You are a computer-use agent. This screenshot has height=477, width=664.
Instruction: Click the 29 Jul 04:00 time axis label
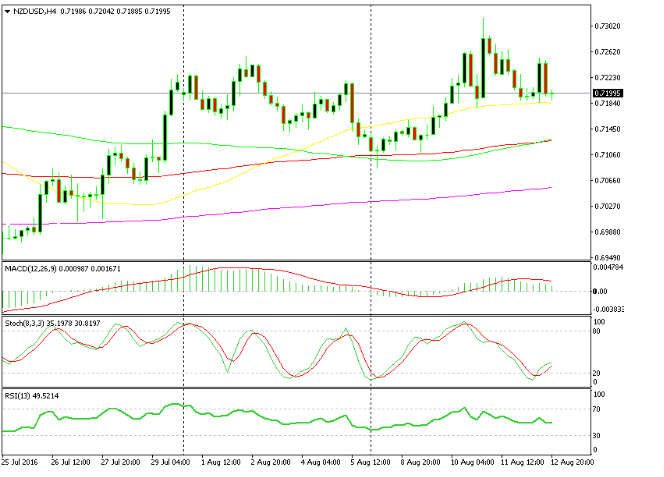pos(171,462)
